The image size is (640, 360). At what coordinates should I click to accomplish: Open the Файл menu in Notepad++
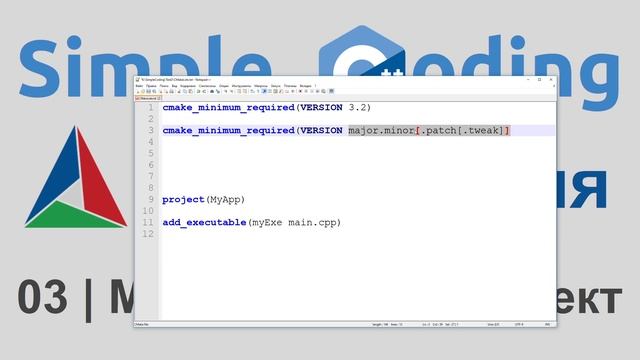click(139, 86)
